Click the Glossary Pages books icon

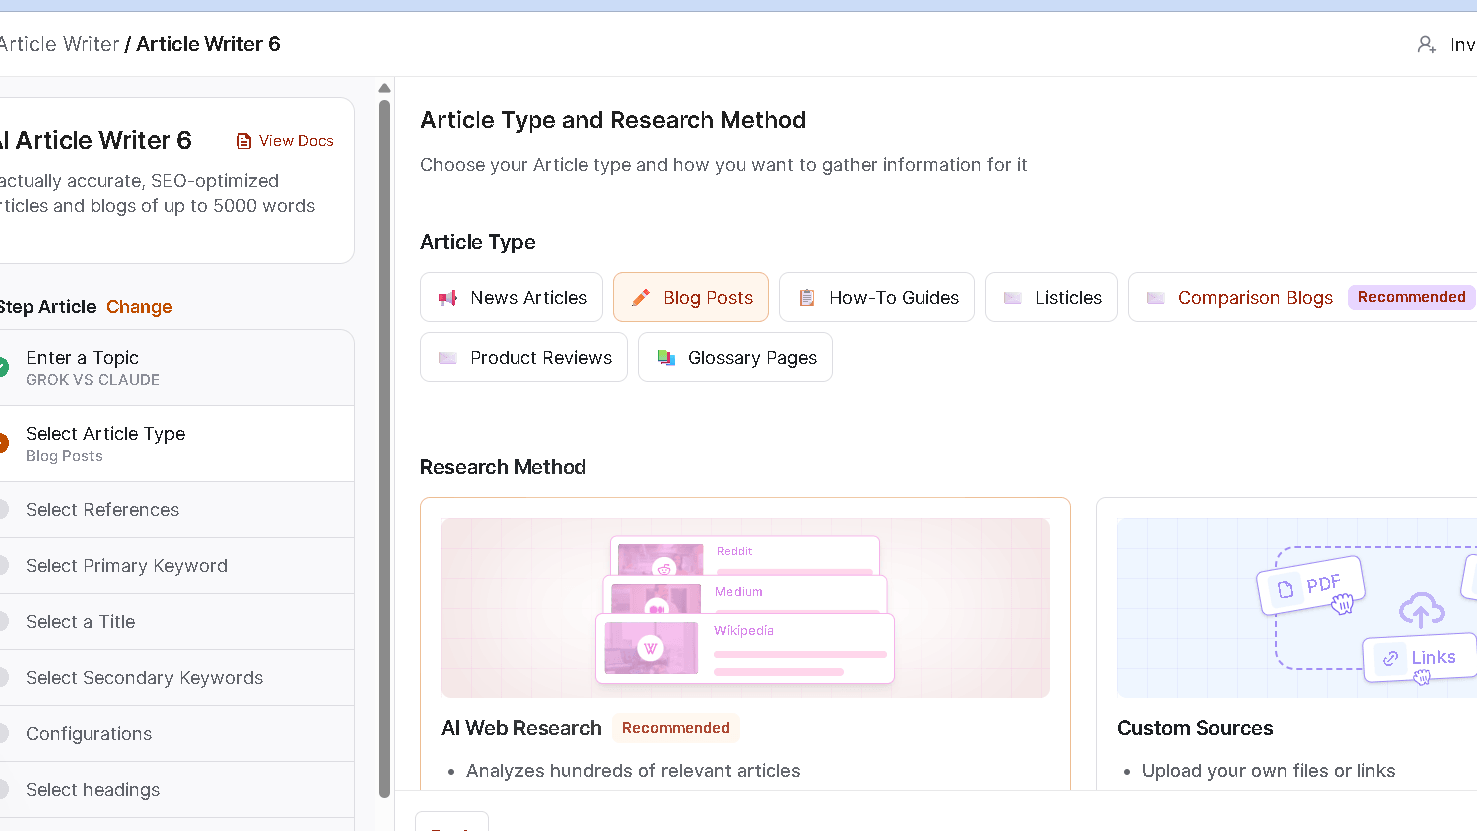pos(666,358)
